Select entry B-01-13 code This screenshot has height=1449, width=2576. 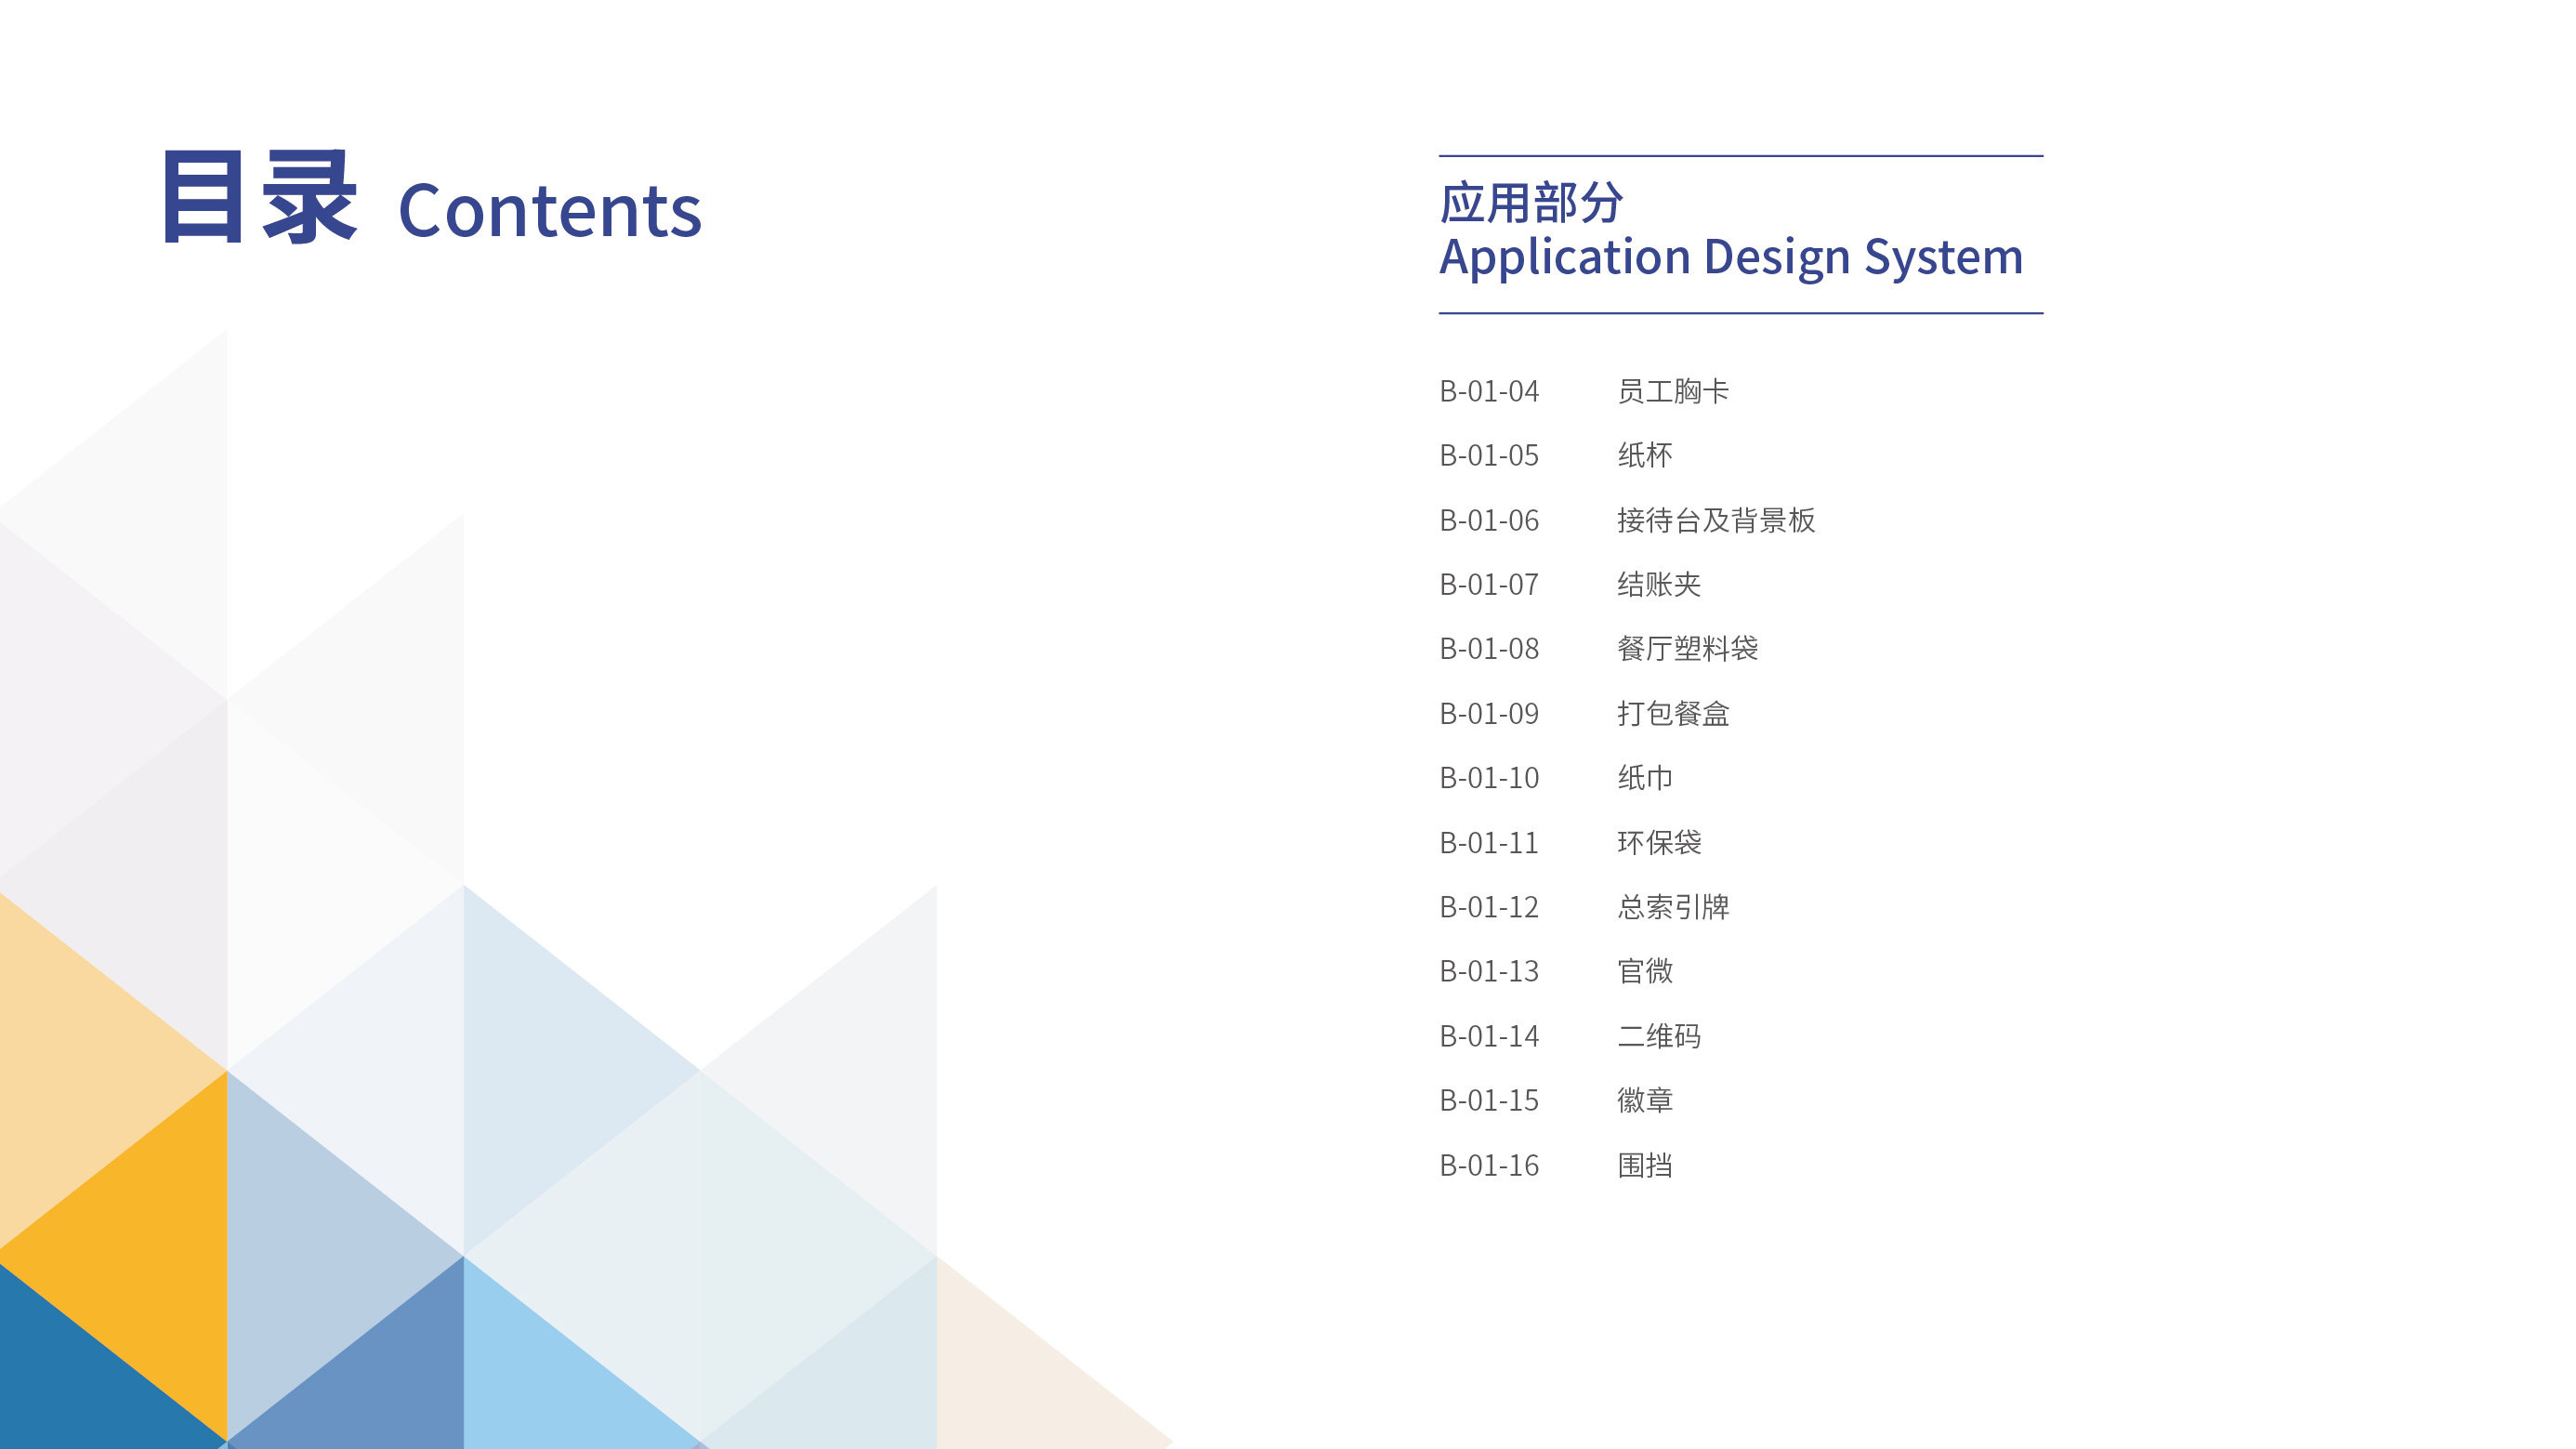(x=1489, y=972)
